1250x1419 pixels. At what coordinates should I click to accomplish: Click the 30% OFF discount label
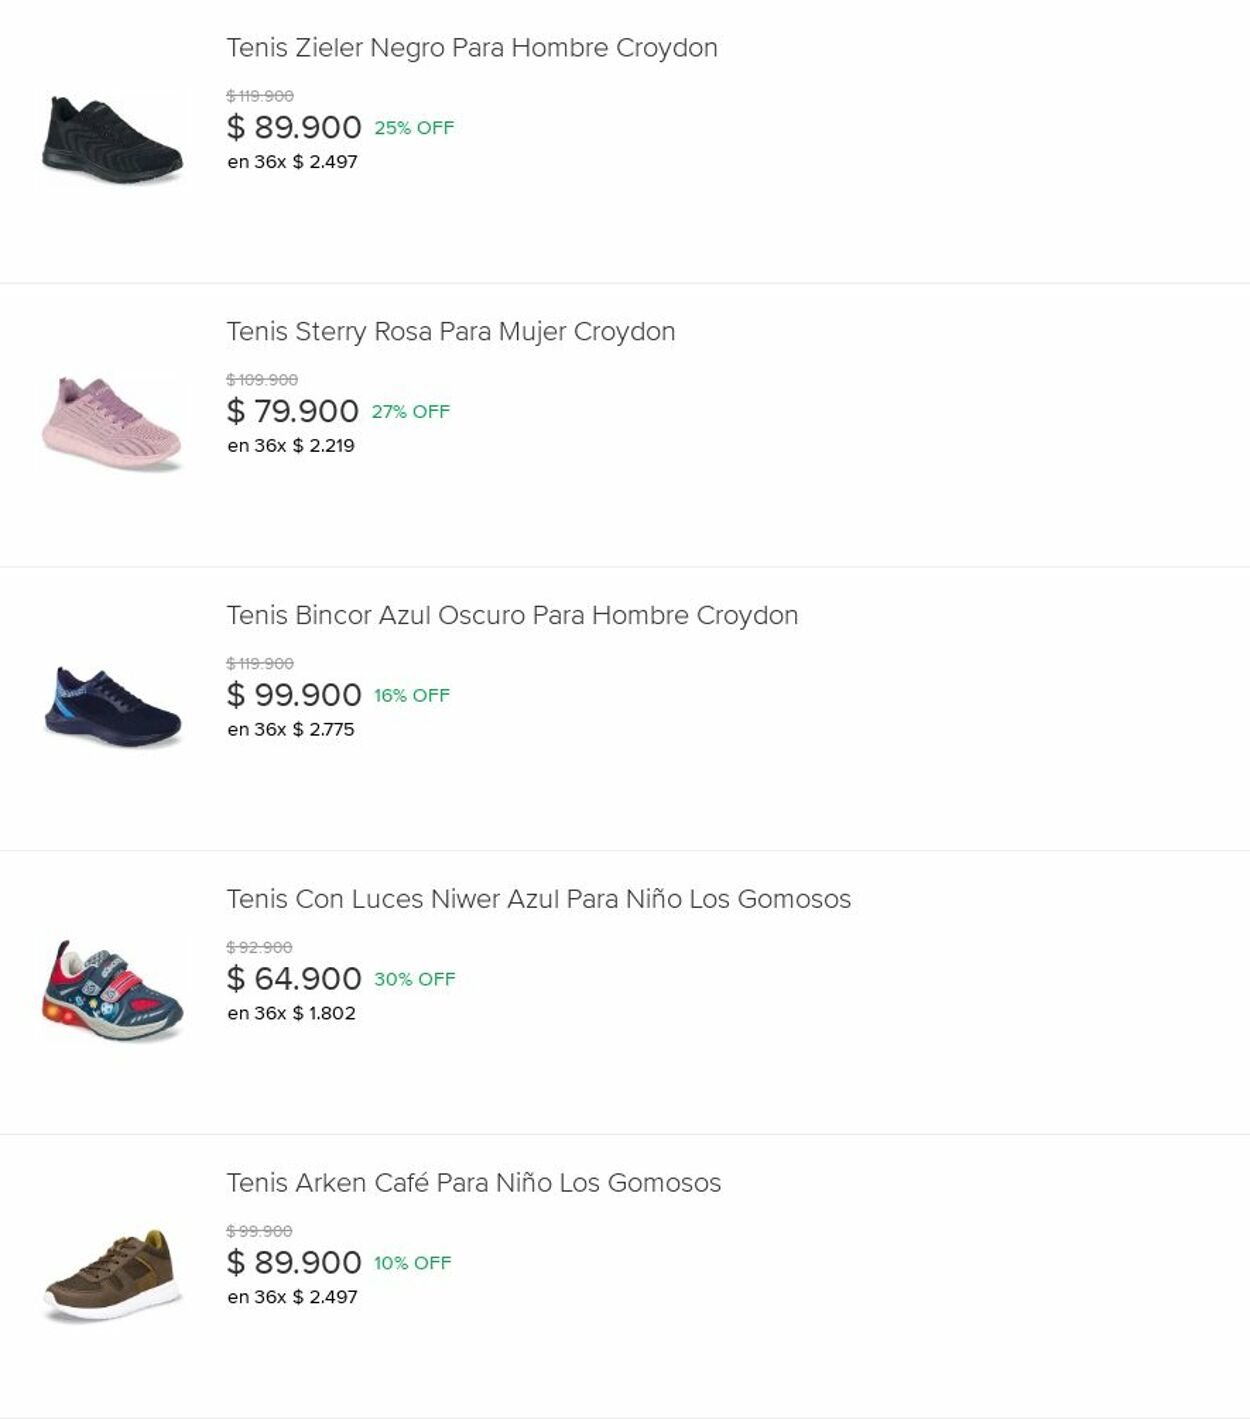[414, 980]
